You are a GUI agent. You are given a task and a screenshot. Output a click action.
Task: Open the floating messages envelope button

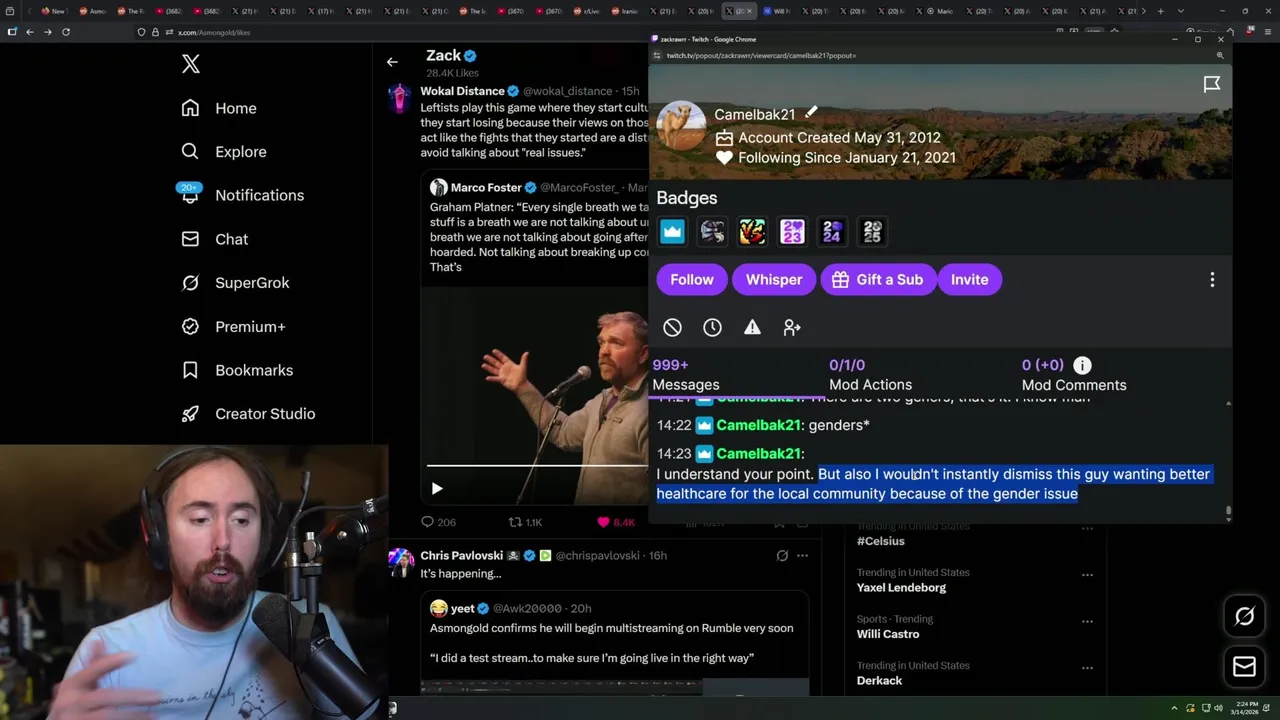1244,667
